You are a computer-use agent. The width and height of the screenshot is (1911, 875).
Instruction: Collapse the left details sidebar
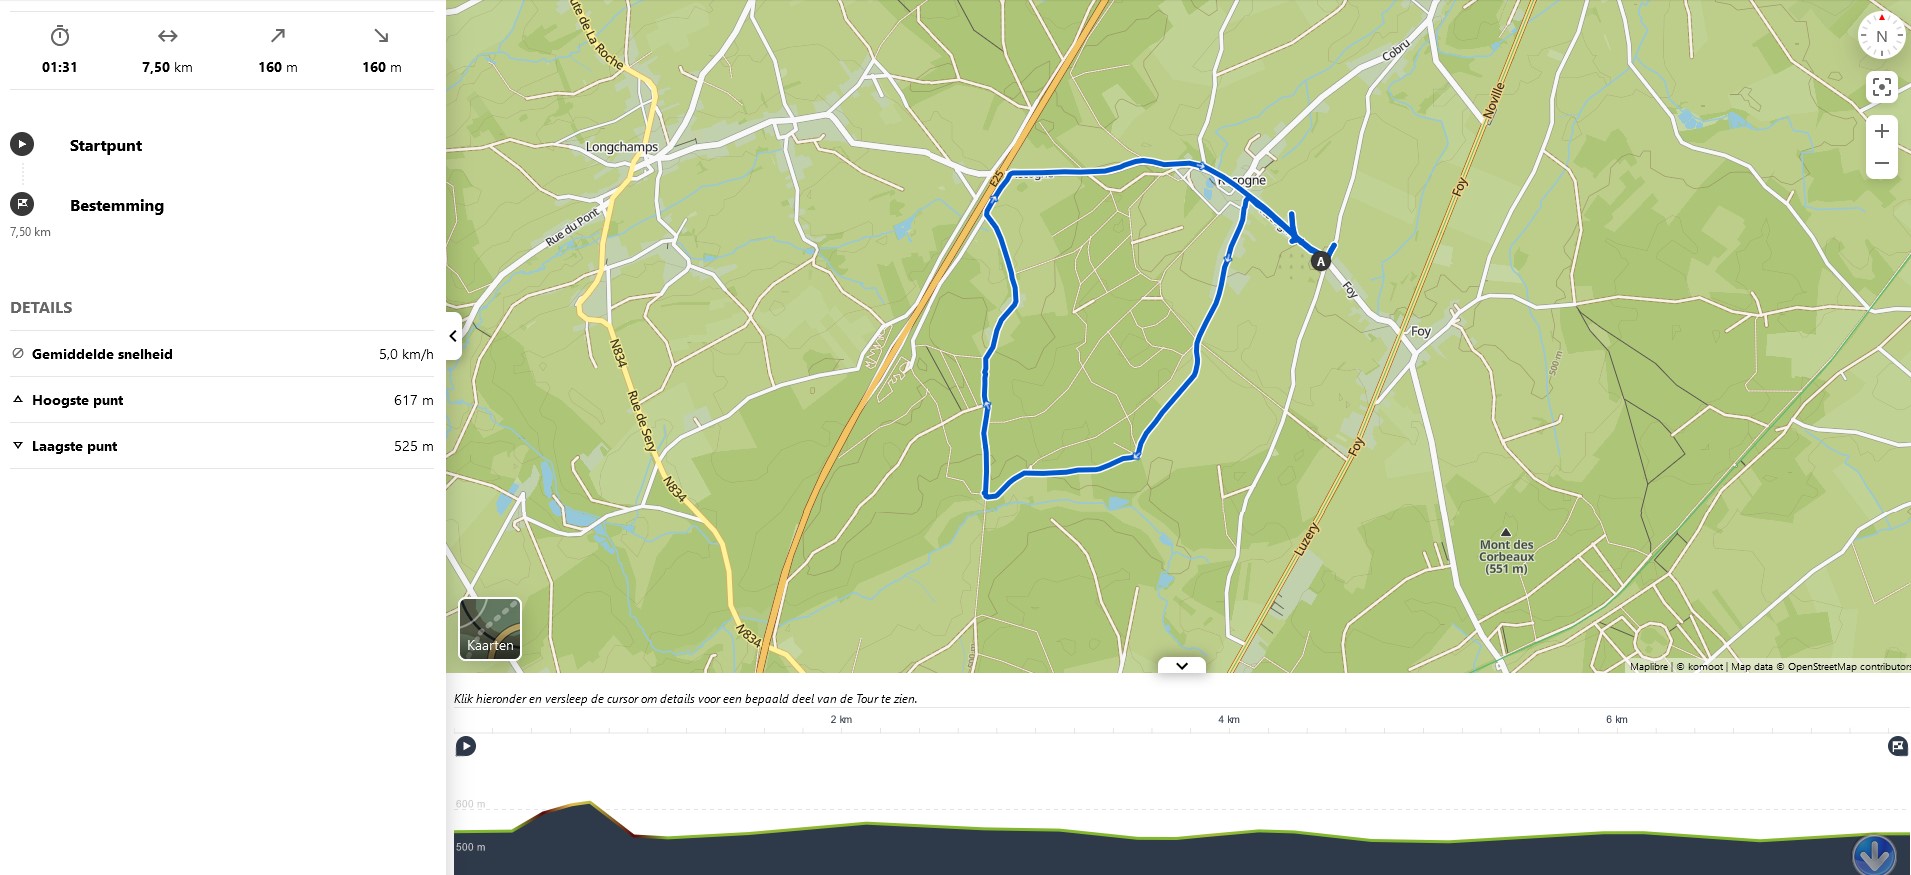[453, 336]
